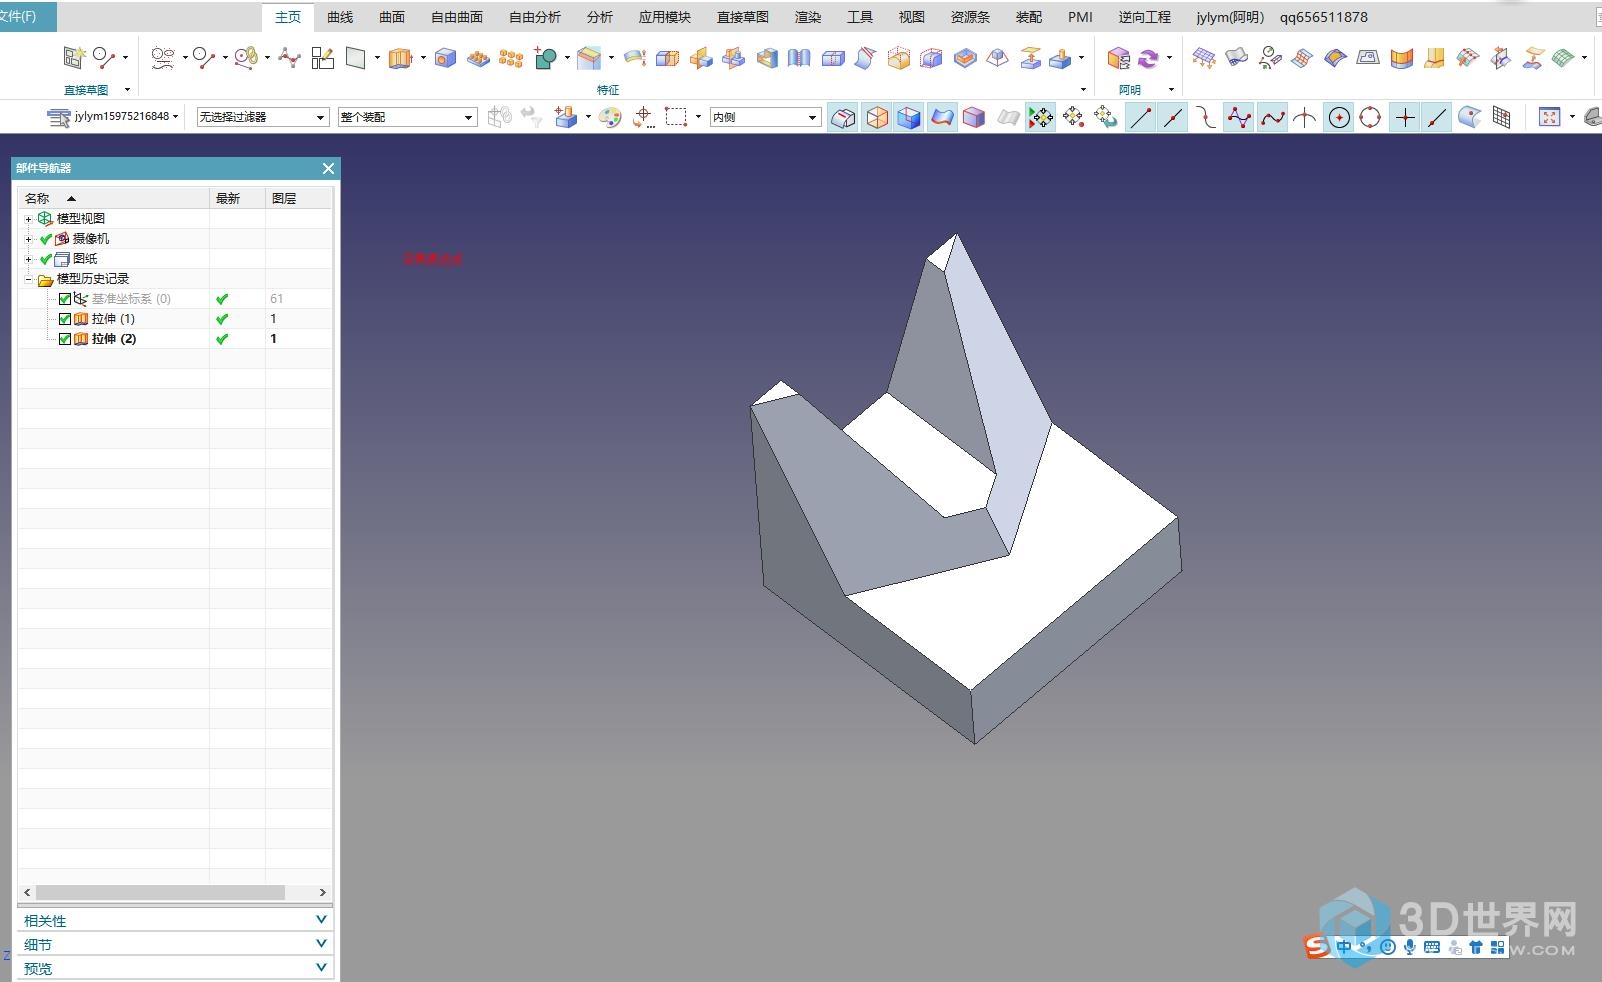This screenshot has height=982, width=1602.
Task: Collapse the 模型历史记录 tree node
Action: click(28, 279)
